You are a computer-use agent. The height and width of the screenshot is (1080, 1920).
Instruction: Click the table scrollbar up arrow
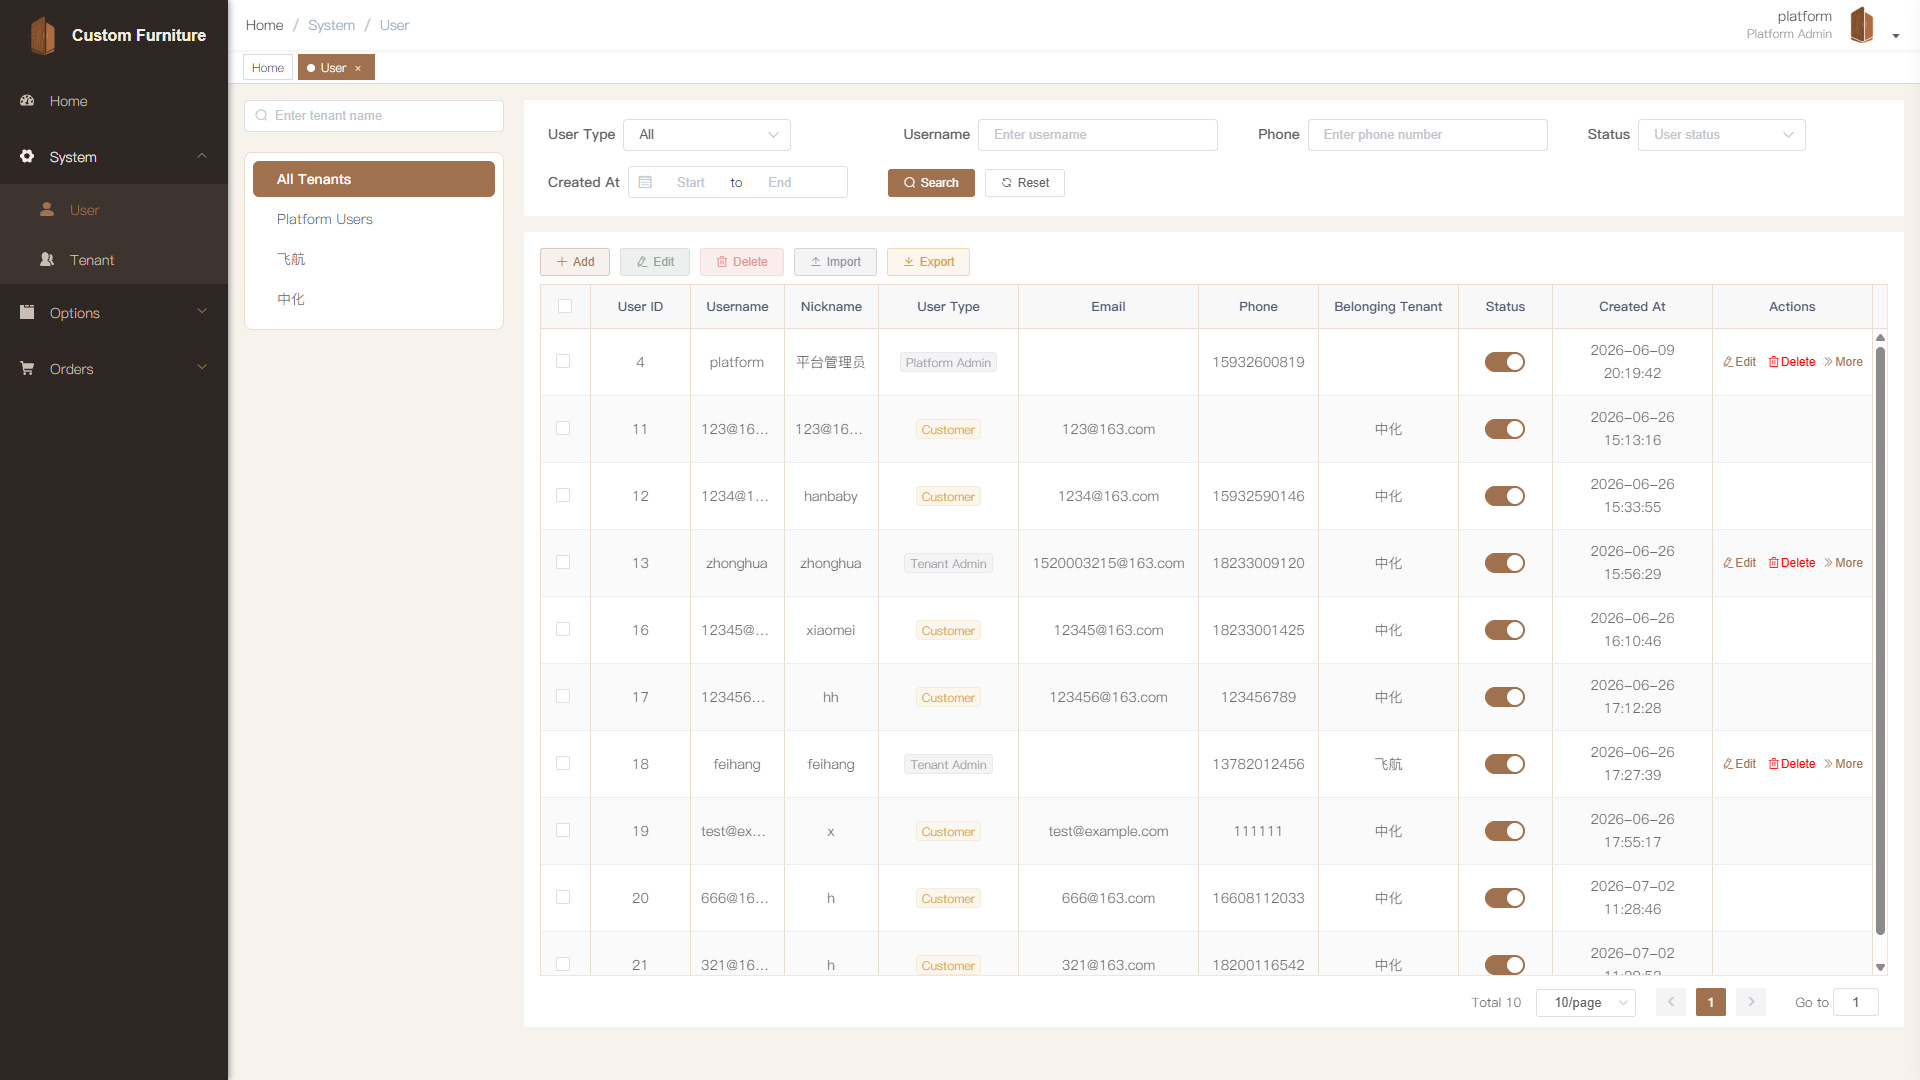1880,338
